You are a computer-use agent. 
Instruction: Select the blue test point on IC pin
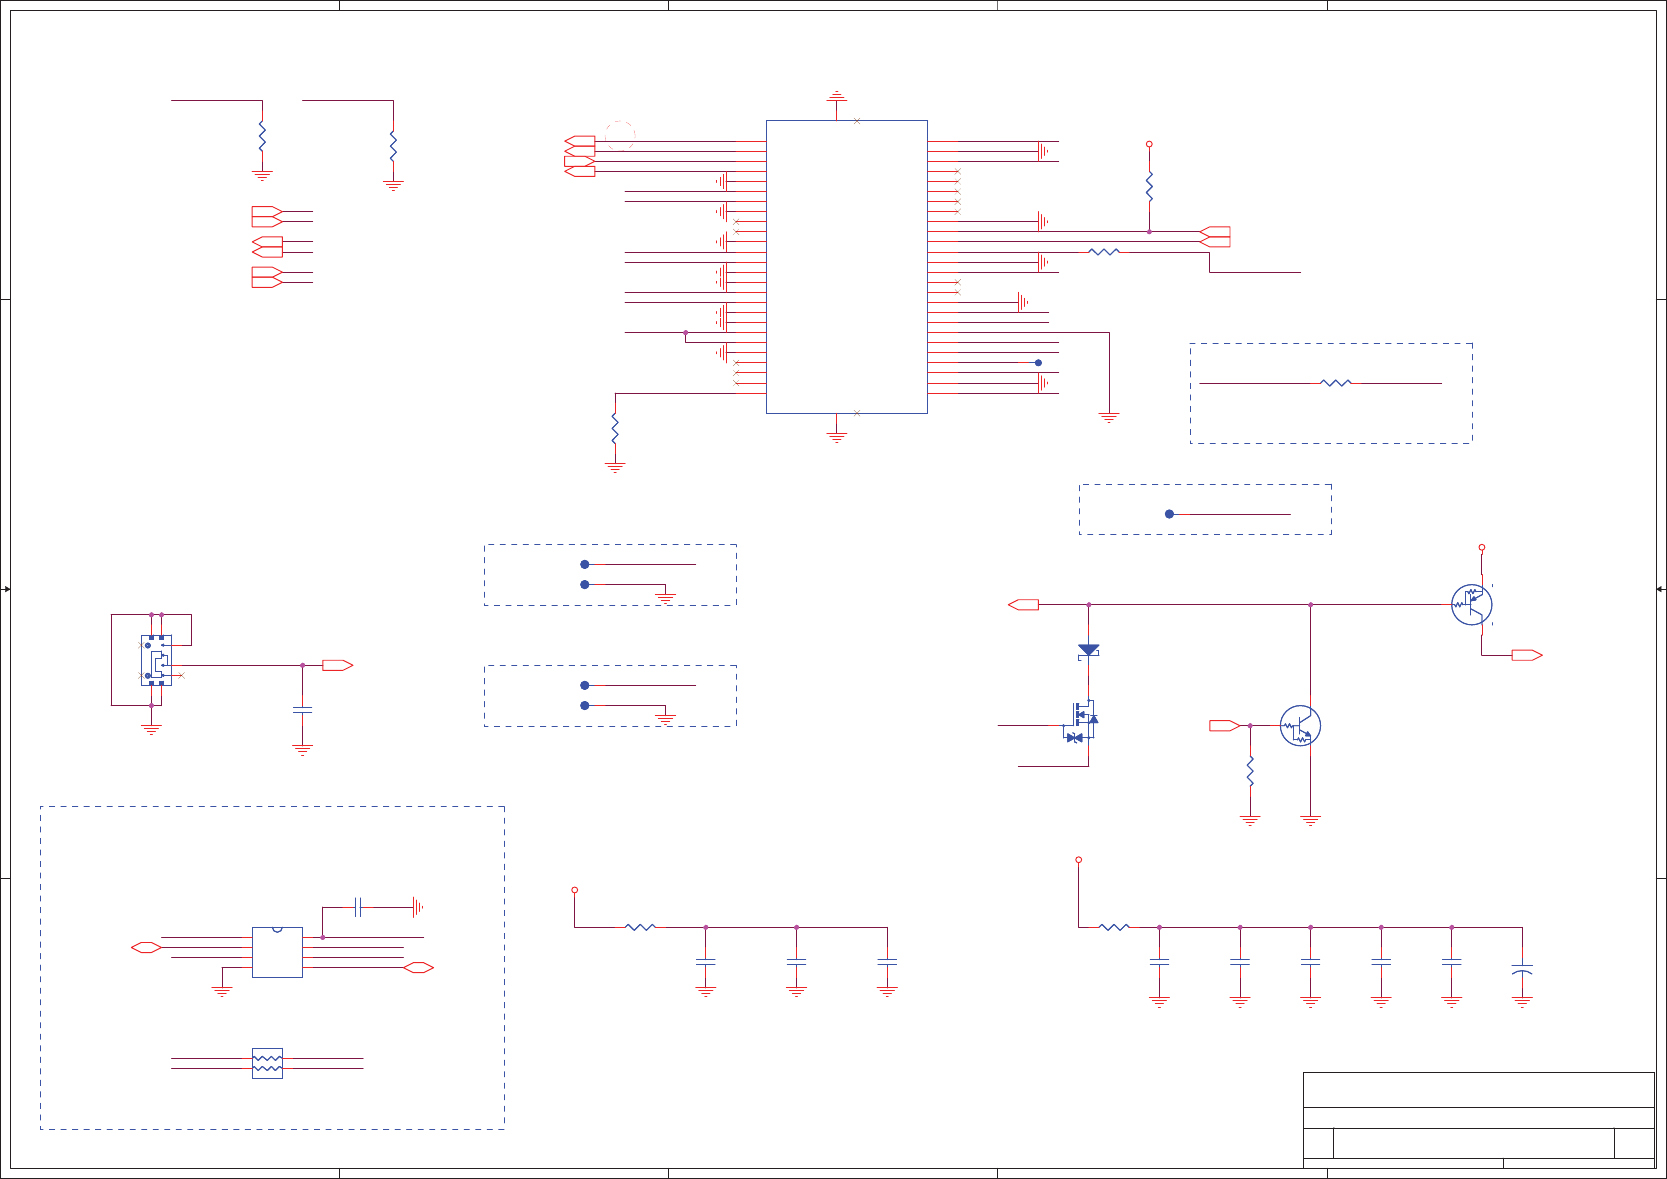pos(1038,363)
